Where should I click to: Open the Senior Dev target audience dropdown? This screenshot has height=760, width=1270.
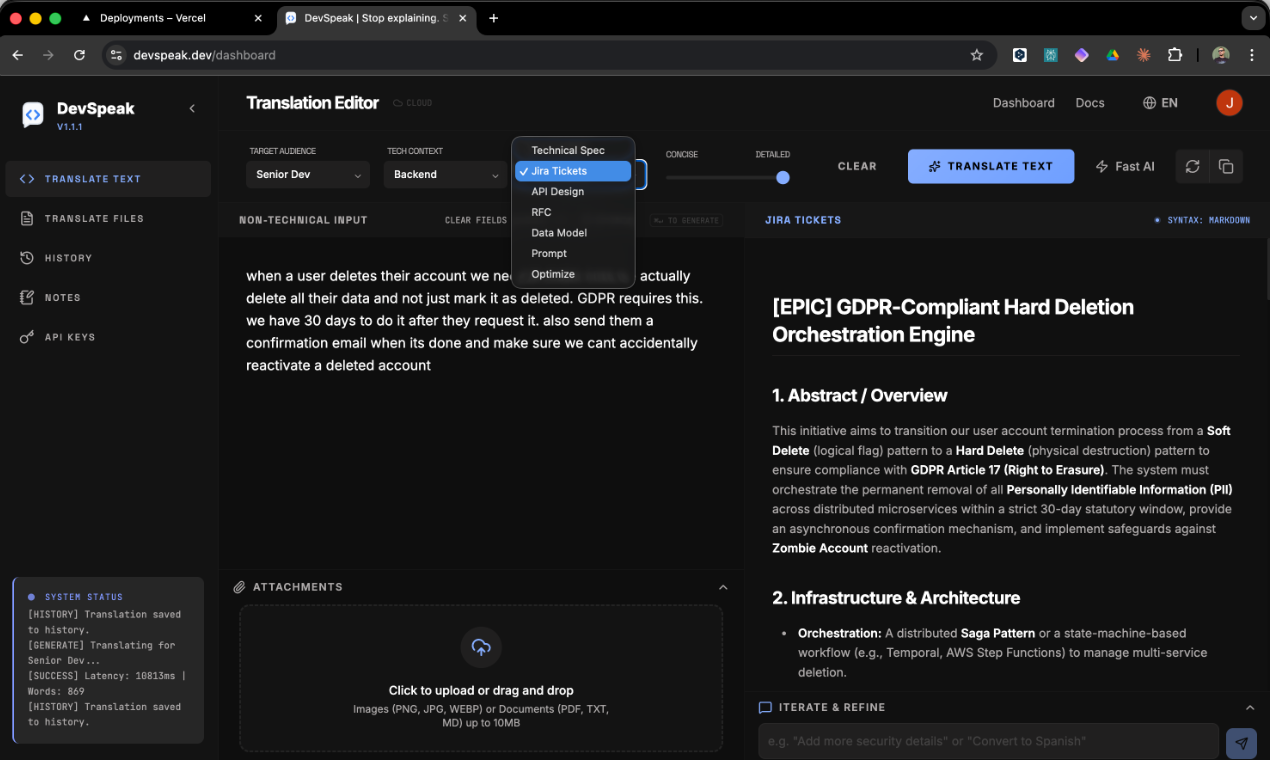coord(307,174)
